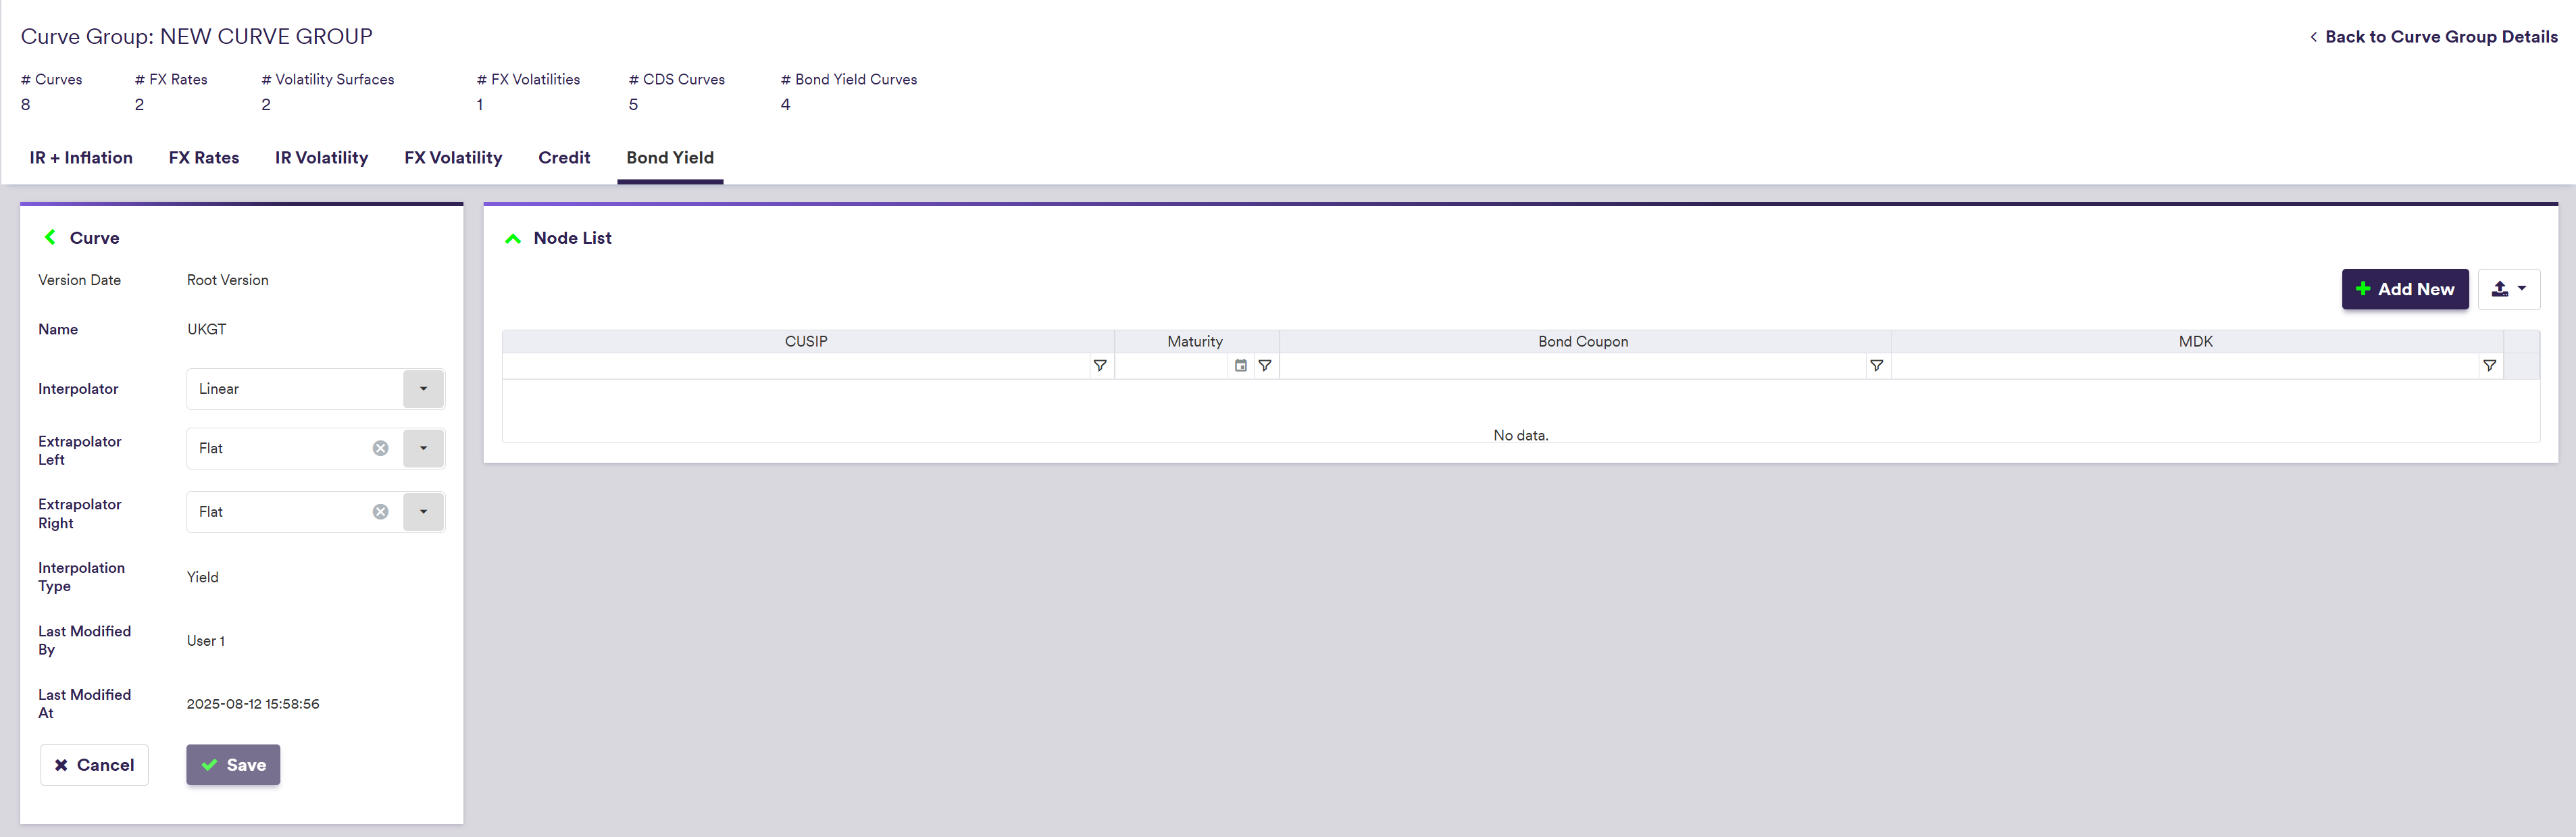This screenshot has width=2576, height=837.
Task: Open the Maturity calendar picker icon
Action: 1240,366
